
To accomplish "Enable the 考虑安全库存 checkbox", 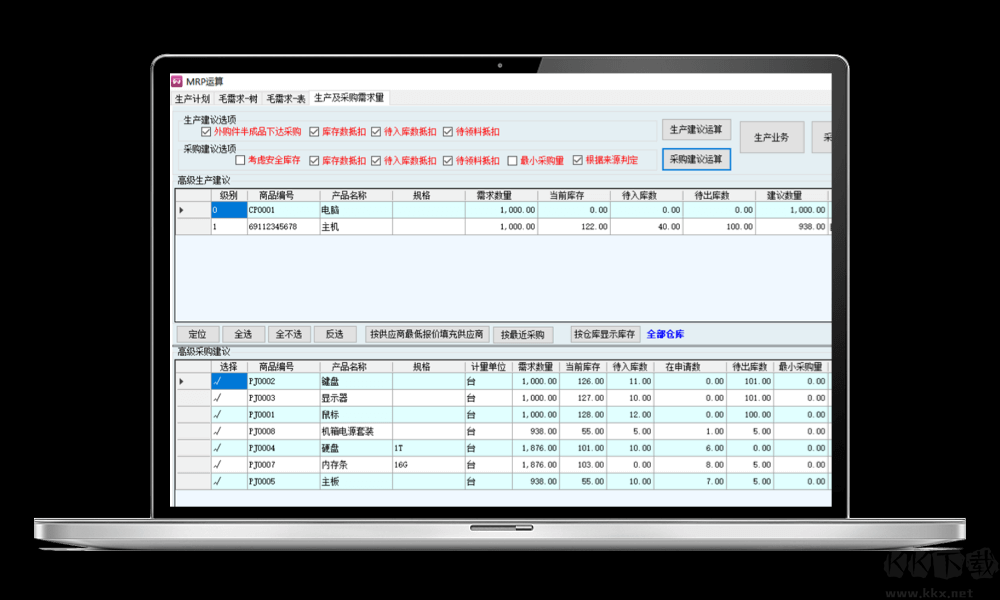I will [x=240, y=161].
